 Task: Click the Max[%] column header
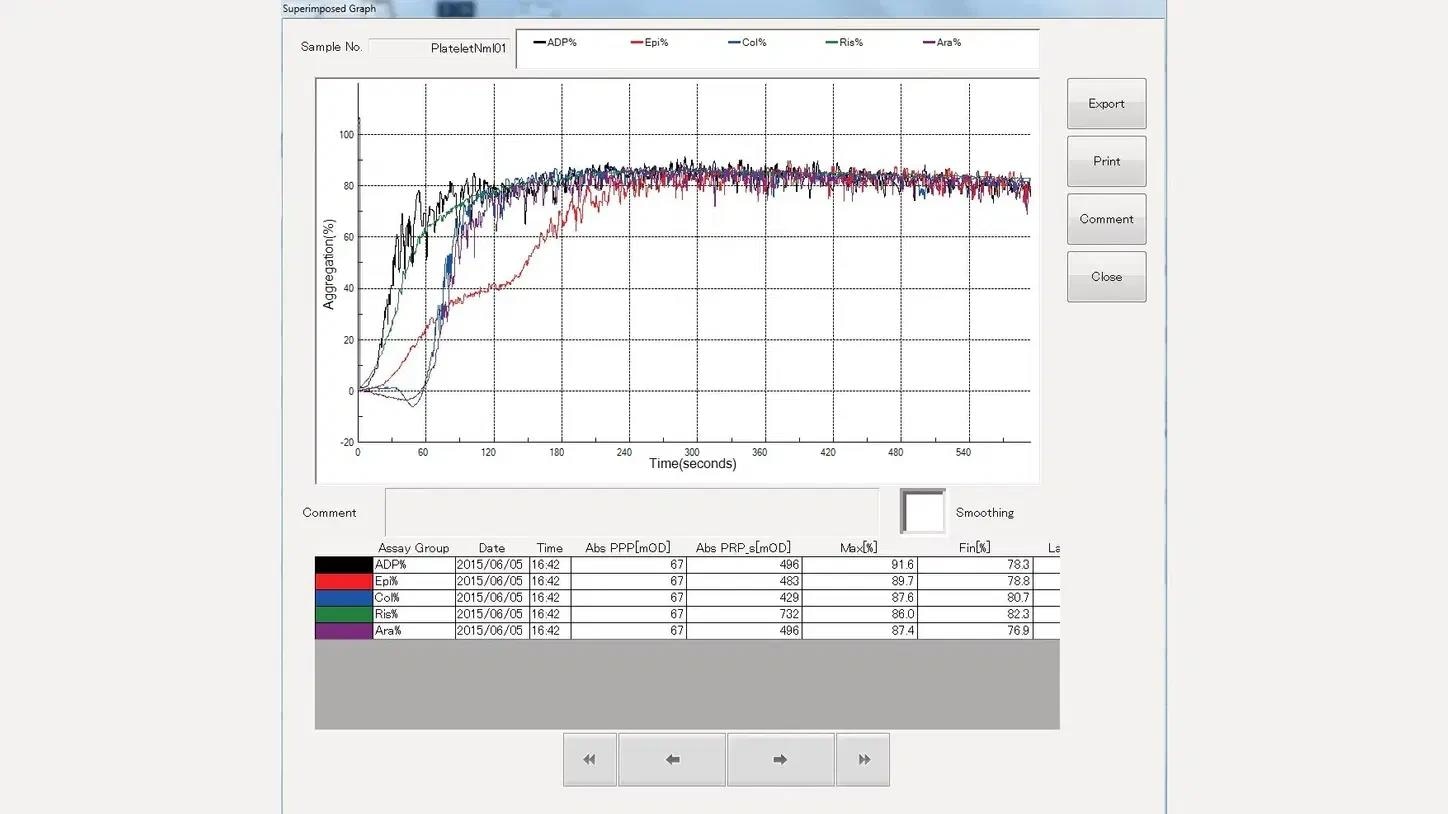[858, 548]
